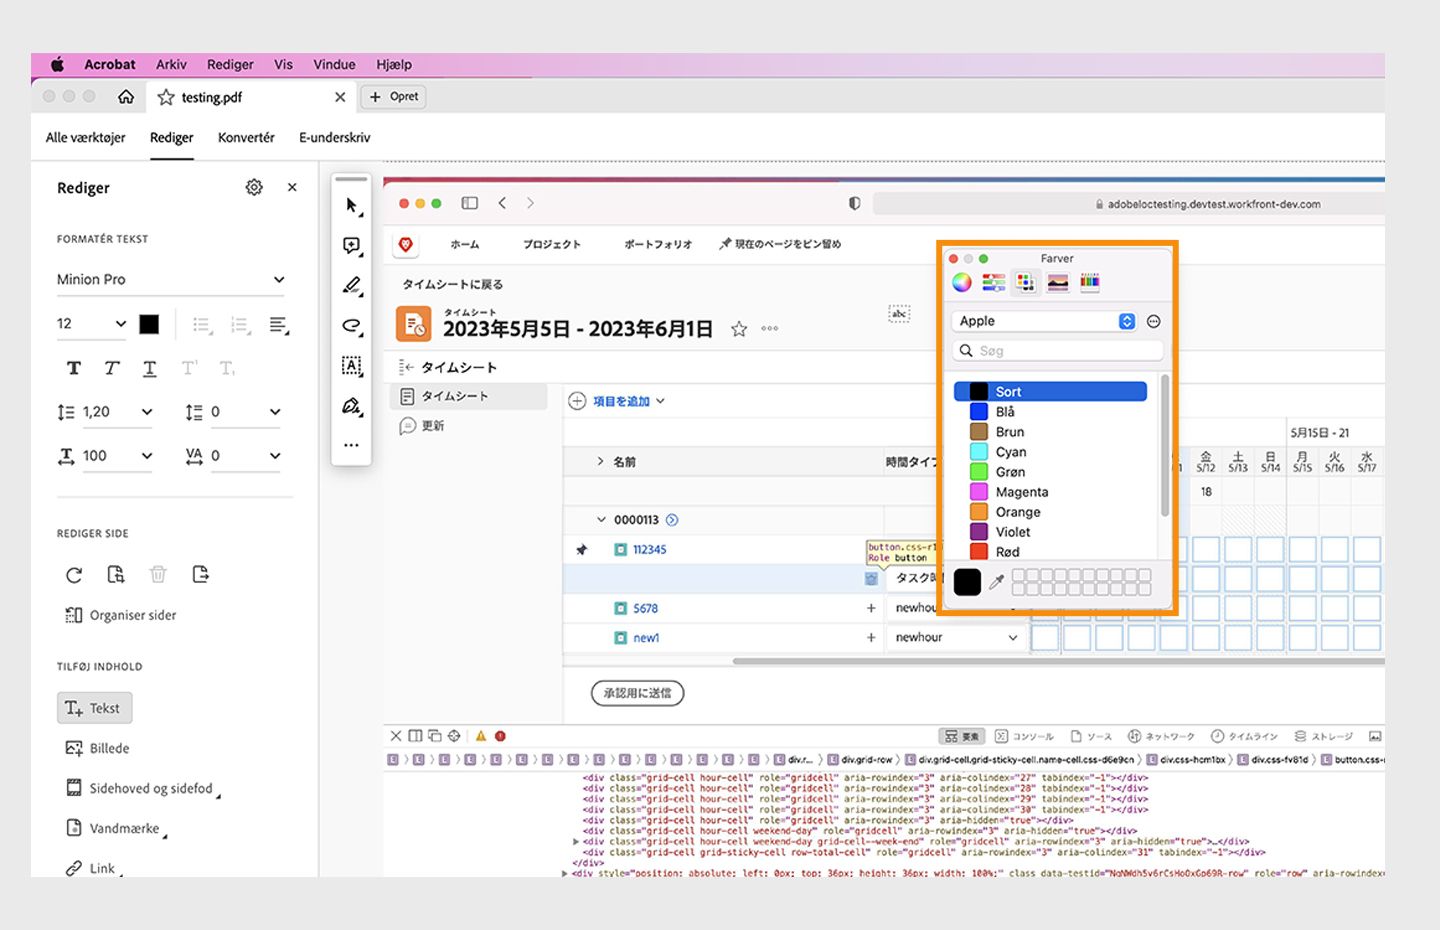Image resolution: width=1440 pixels, height=930 pixels.
Task: Toggle underline formatting in Formatér tekst
Action: click(149, 368)
